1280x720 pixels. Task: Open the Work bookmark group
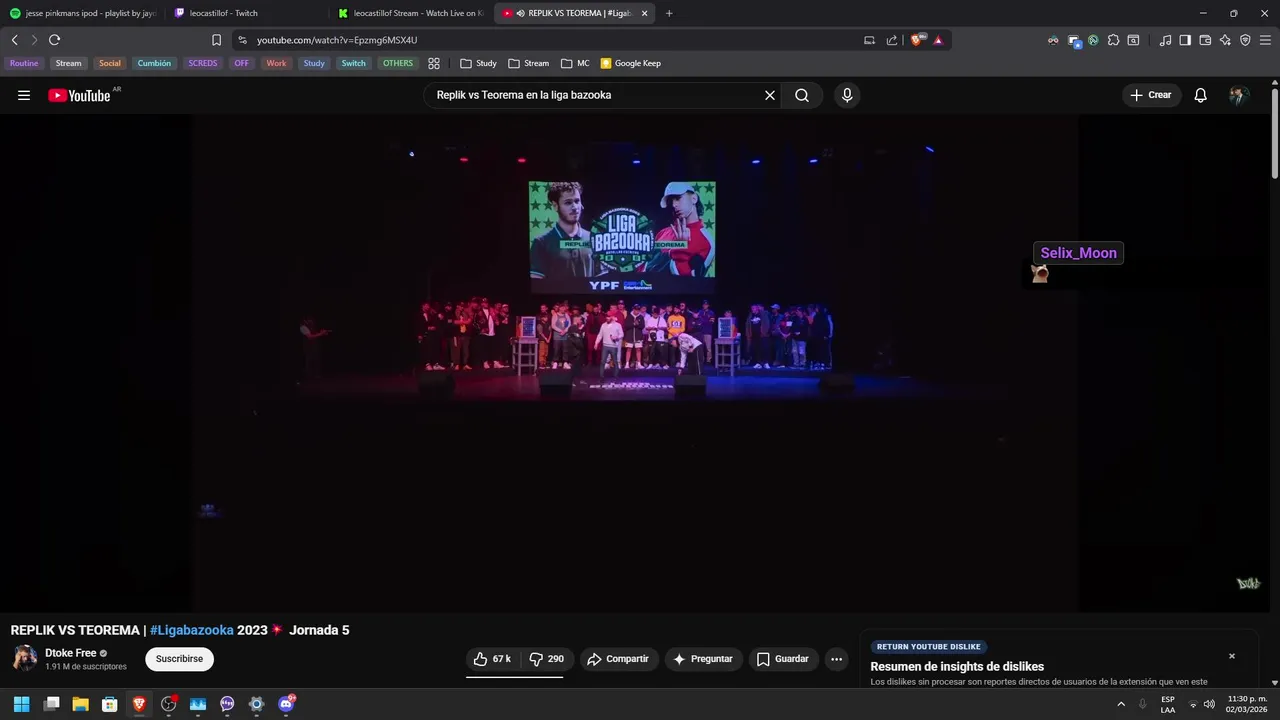coord(276,63)
